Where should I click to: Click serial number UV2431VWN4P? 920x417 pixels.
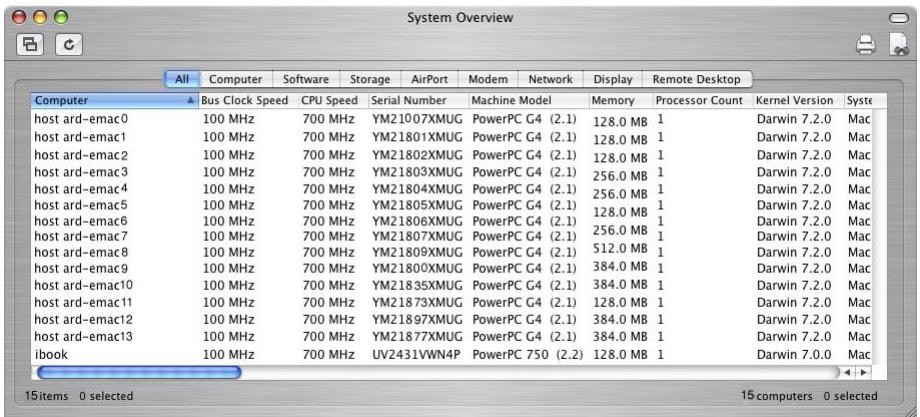[x=417, y=355]
